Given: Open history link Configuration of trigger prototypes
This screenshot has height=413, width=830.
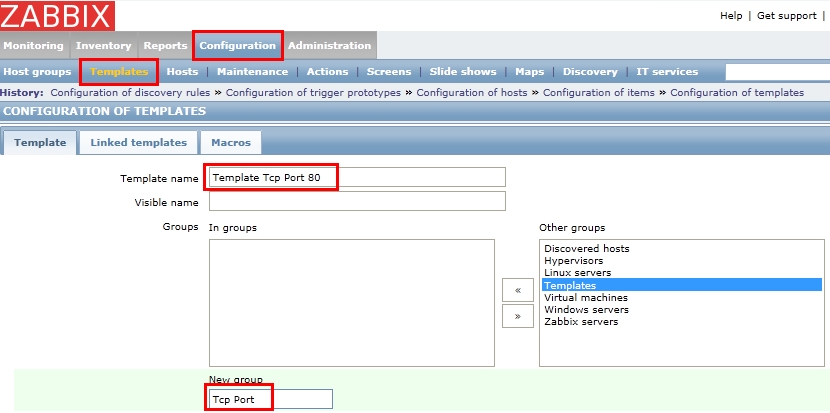Looking at the screenshot, I should pyautogui.click(x=313, y=93).
